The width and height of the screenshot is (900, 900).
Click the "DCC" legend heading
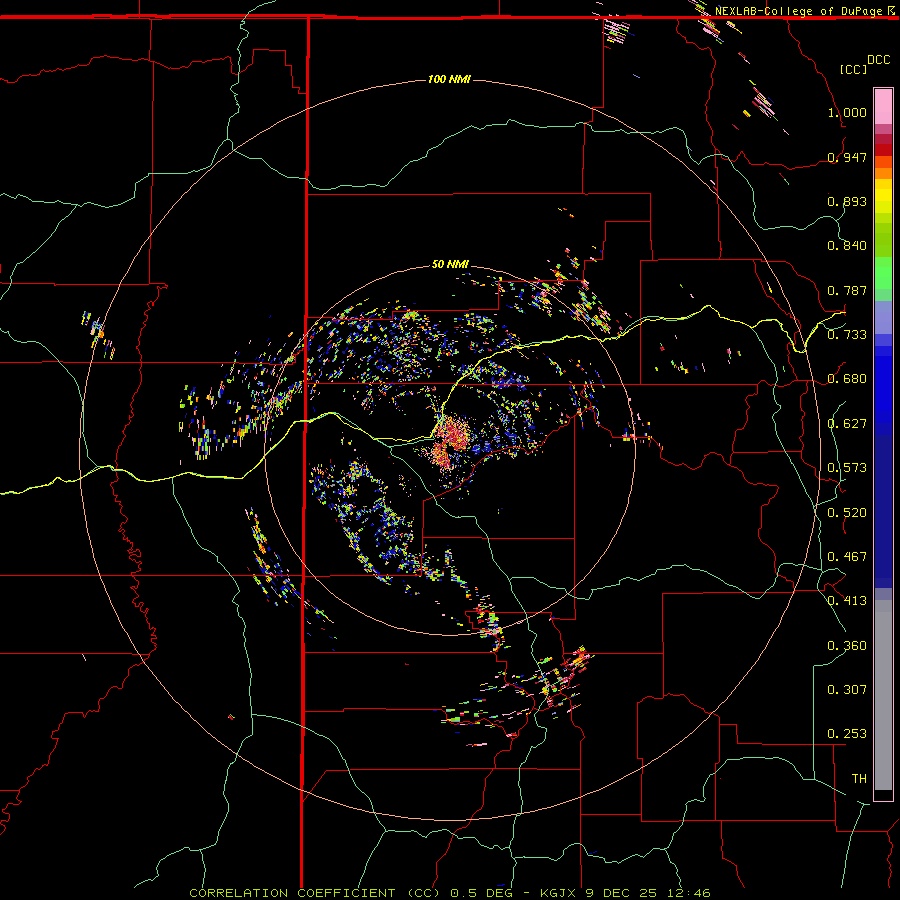click(x=879, y=60)
